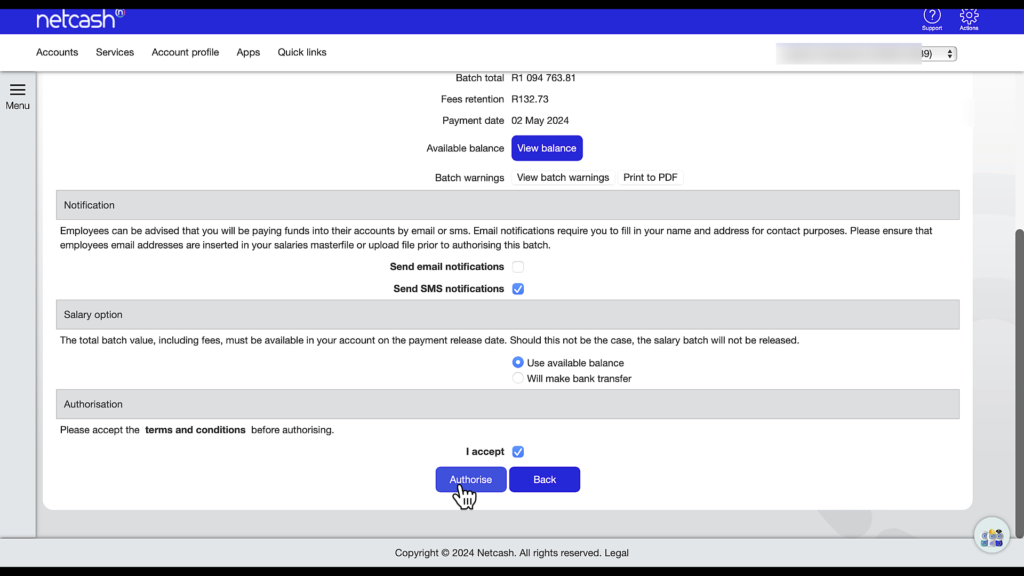This screenshot has width=1024, height=576.
Task: Click the Authorisation section header
Action: pos(507,404)
